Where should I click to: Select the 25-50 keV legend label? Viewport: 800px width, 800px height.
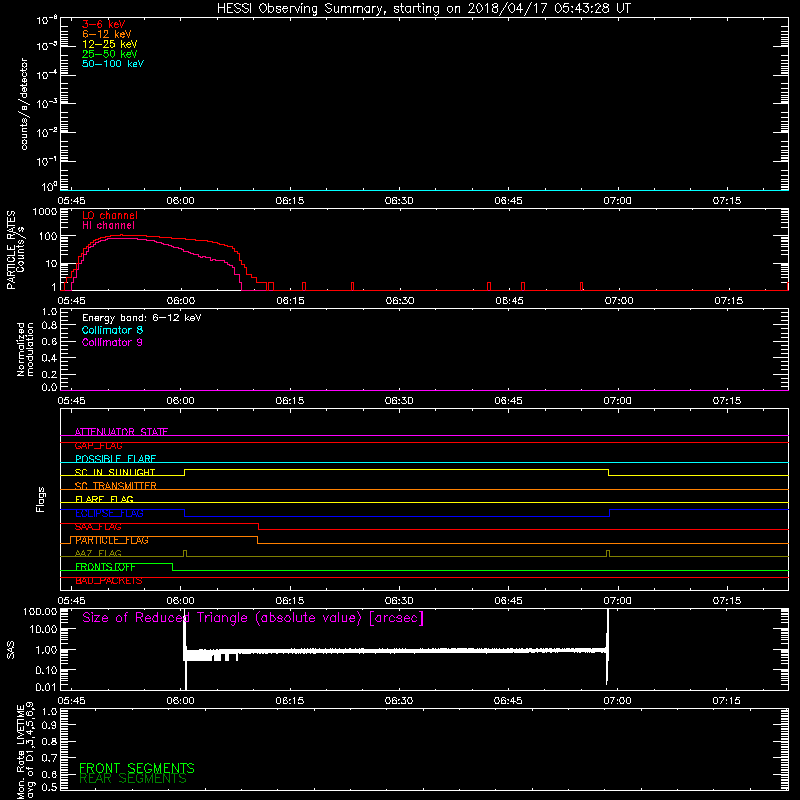coord(110,54)
